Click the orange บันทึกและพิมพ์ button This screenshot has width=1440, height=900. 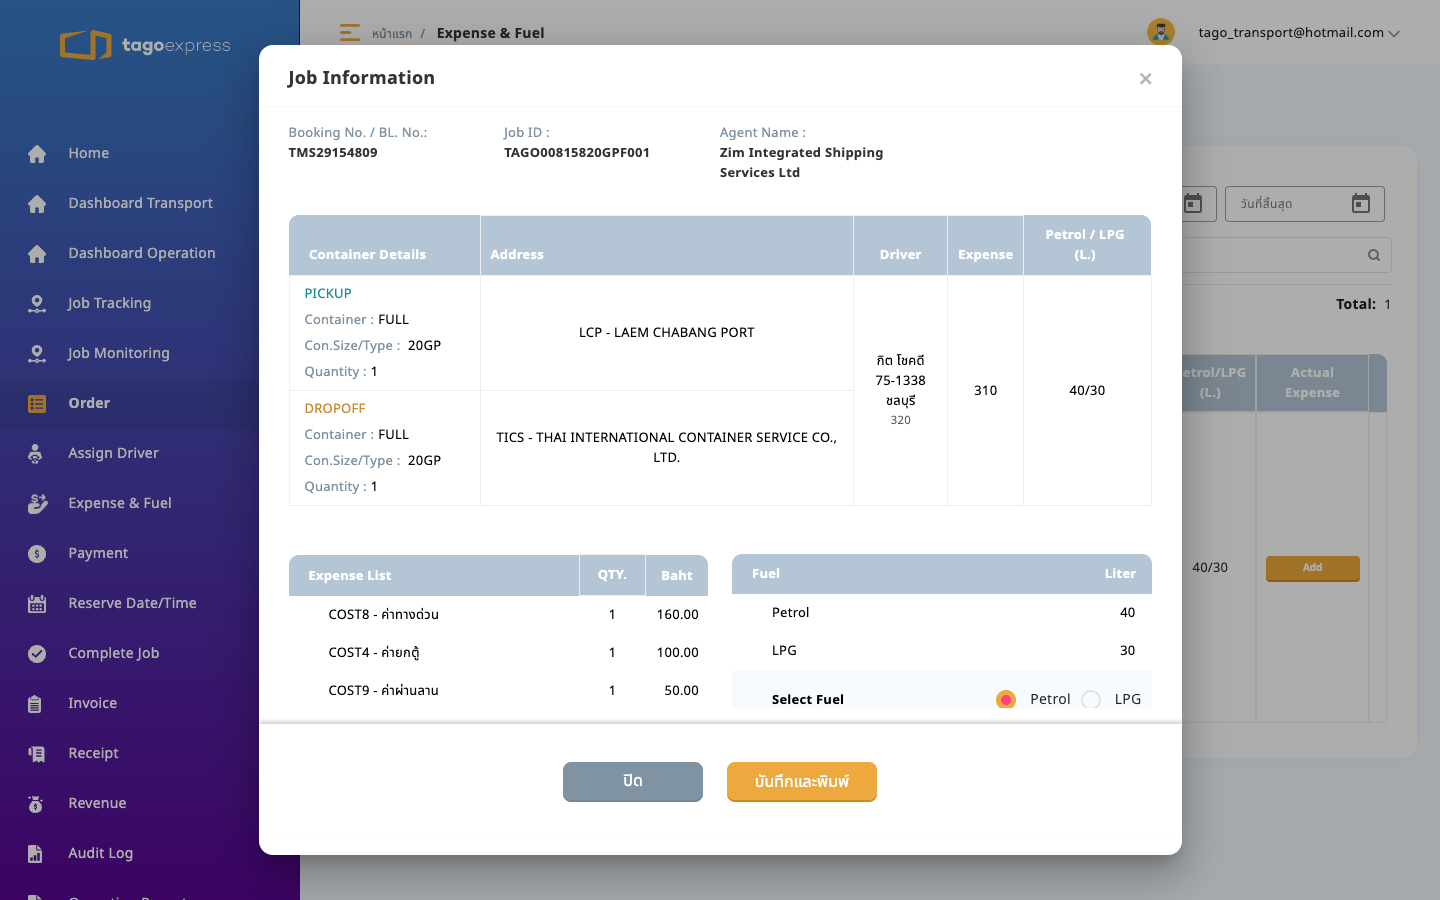(x=802, y=782)
